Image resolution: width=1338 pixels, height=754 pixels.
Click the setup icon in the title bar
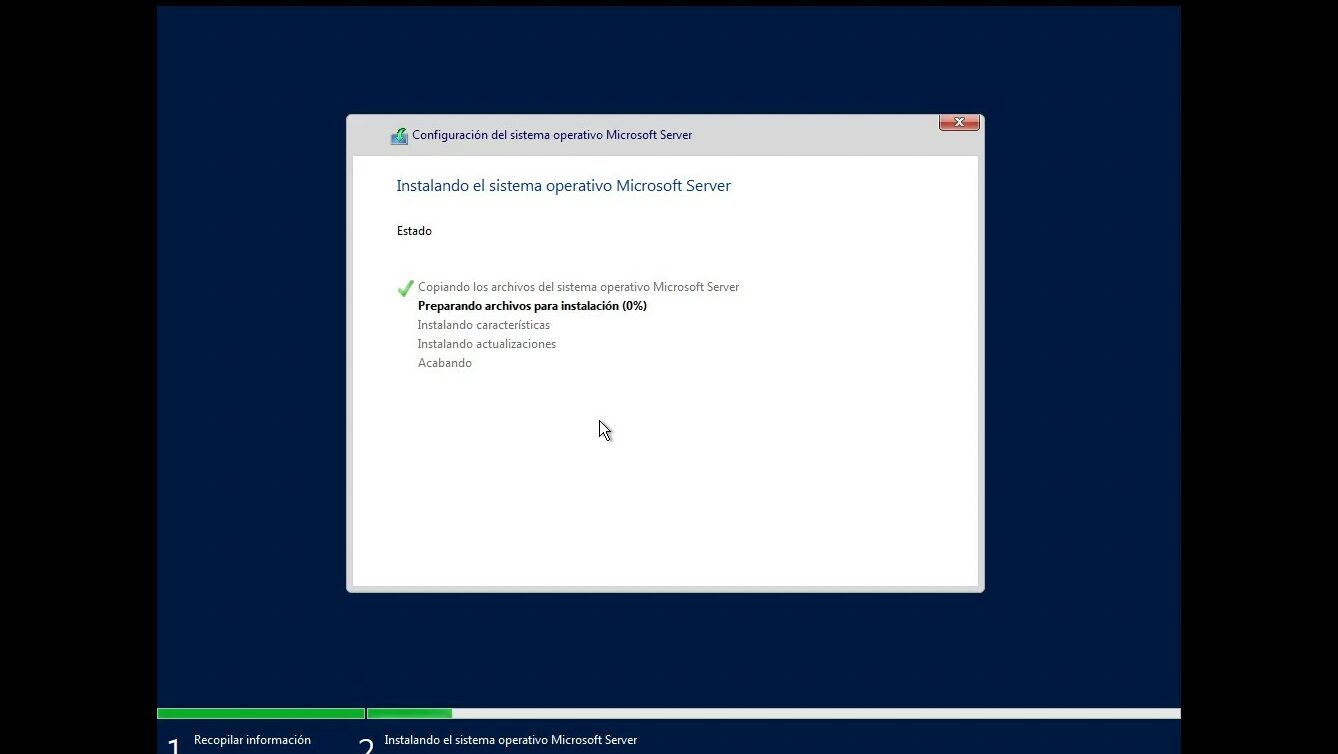click(x=399, y=136)
